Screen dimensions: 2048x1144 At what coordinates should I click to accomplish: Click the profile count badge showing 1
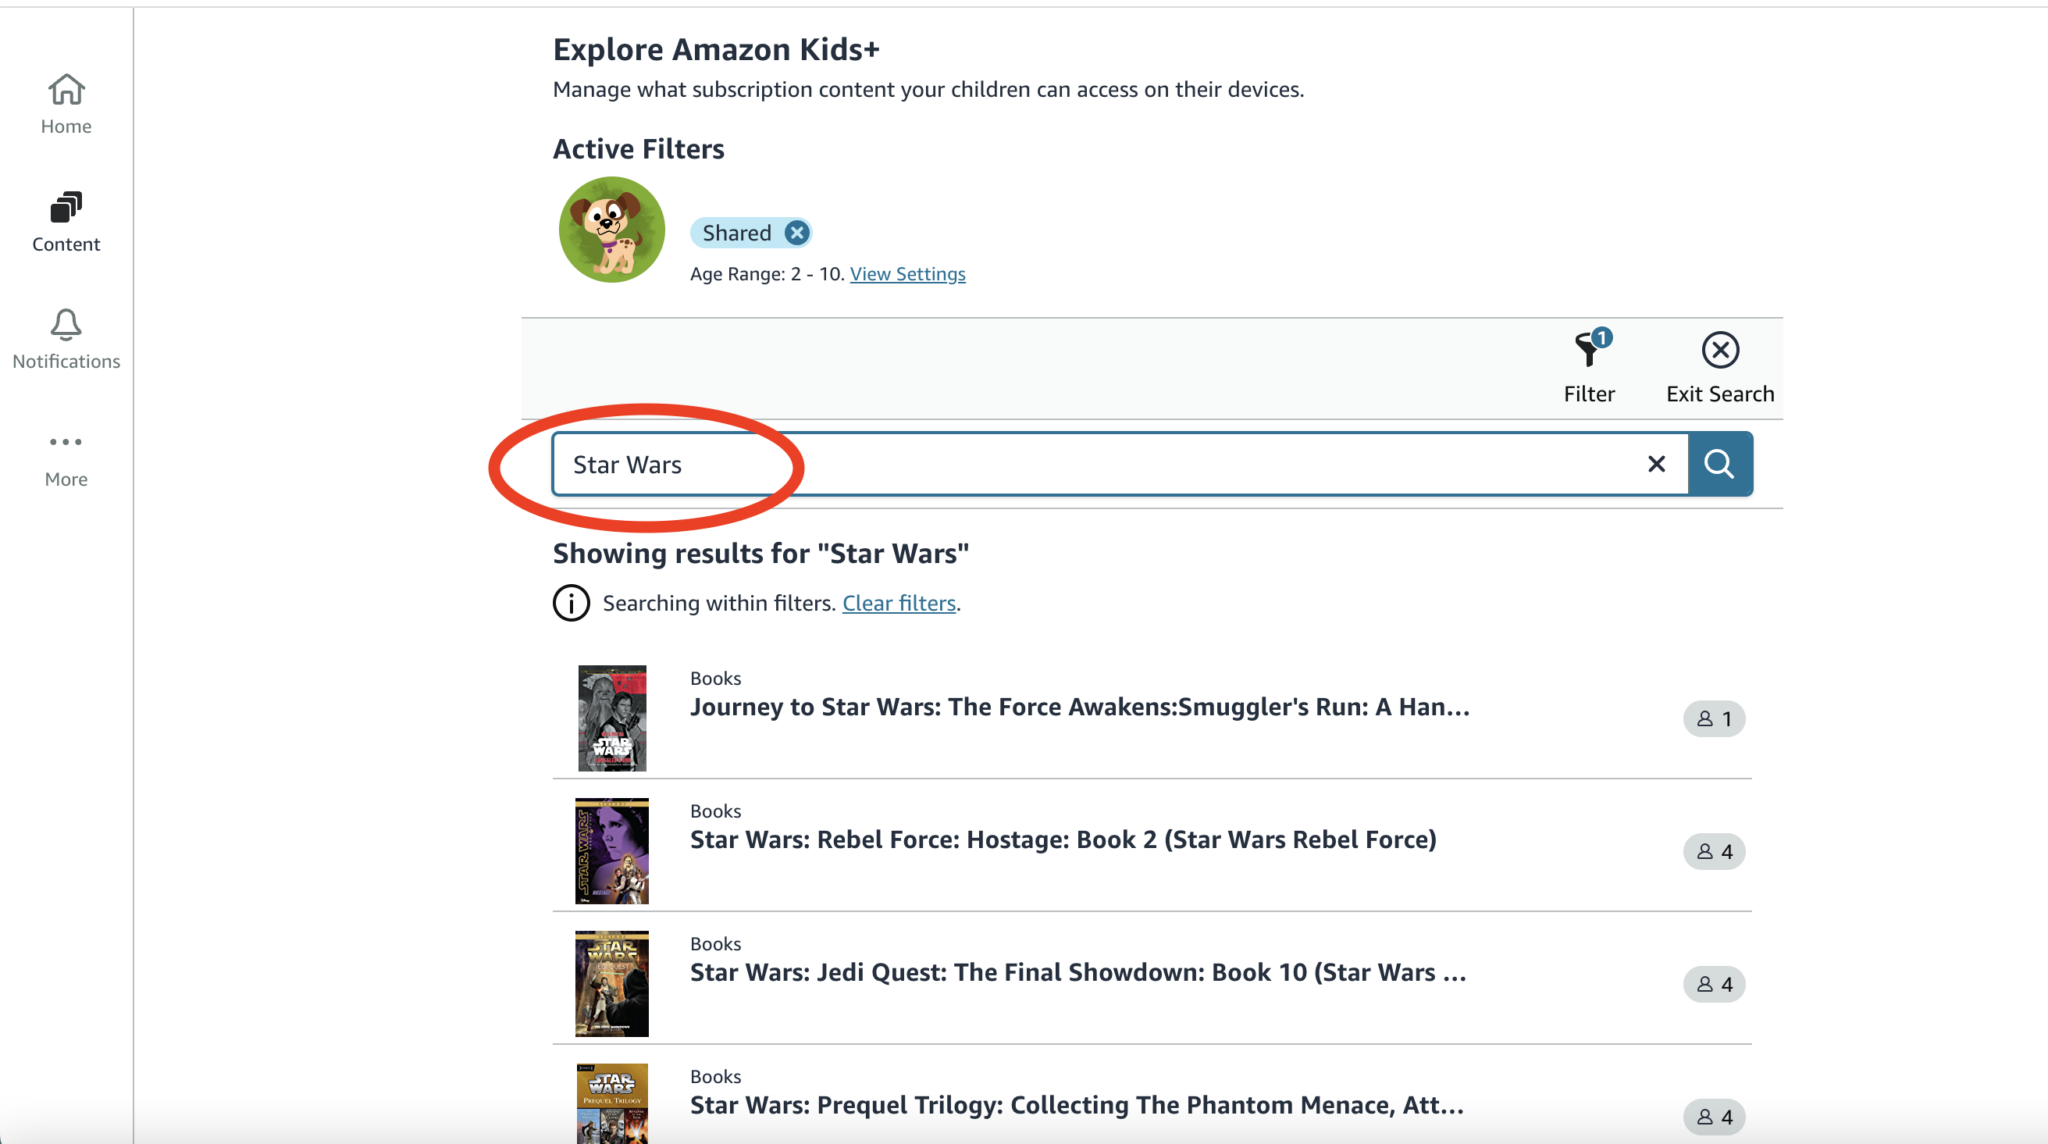coord(1714,718)
